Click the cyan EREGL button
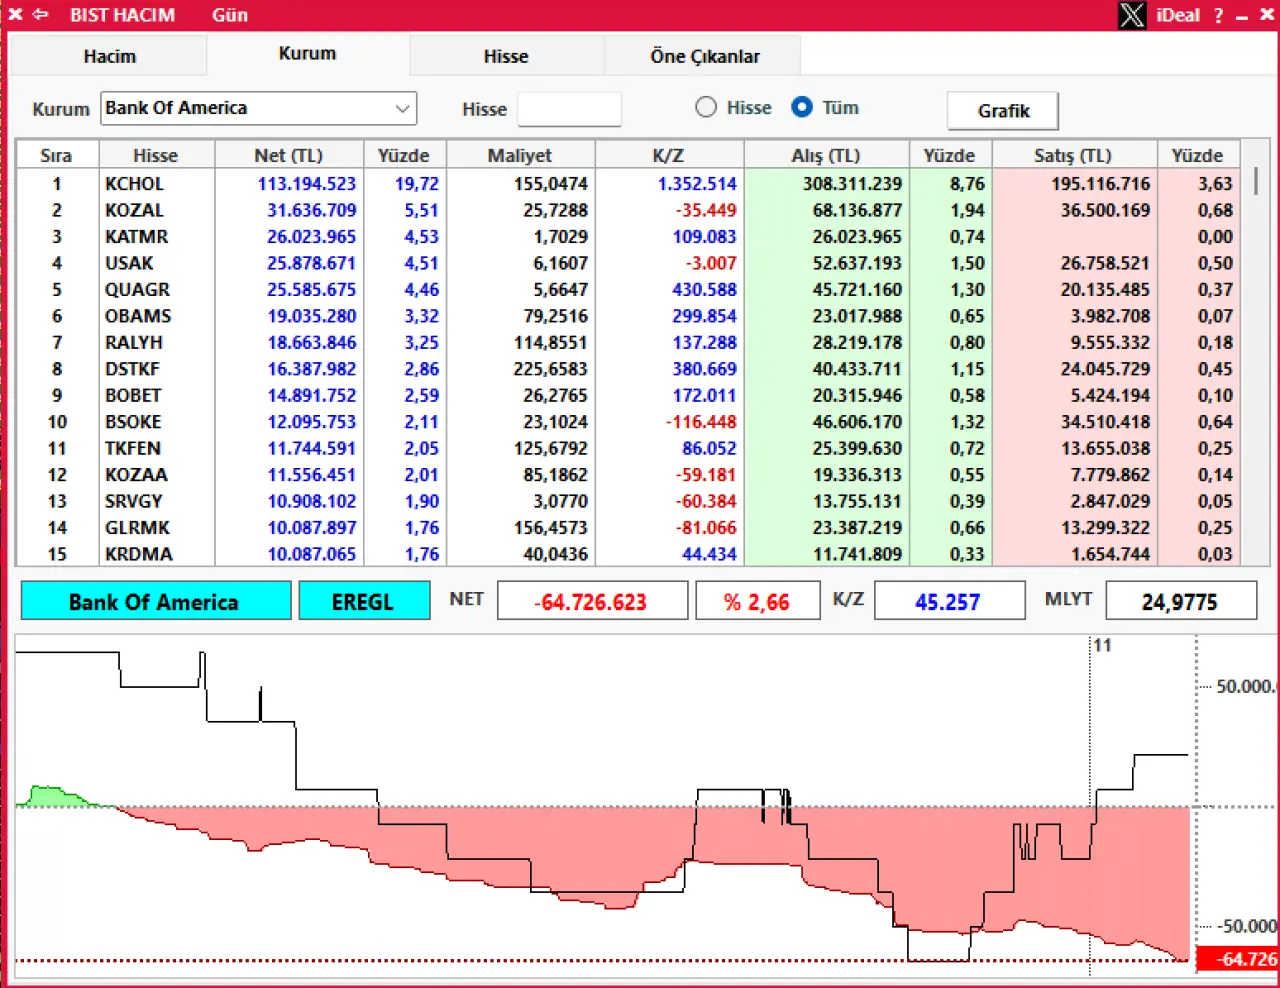 pos(364,602)
